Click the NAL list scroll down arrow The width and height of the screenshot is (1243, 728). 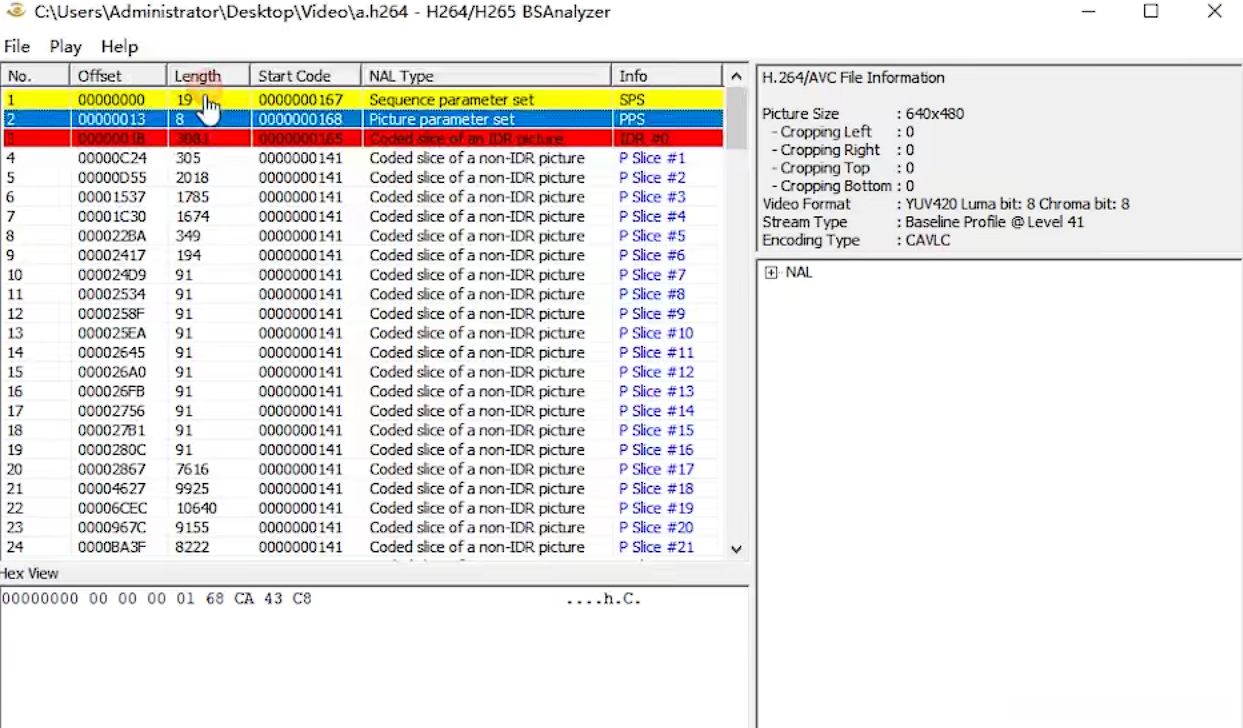[737, 548]
